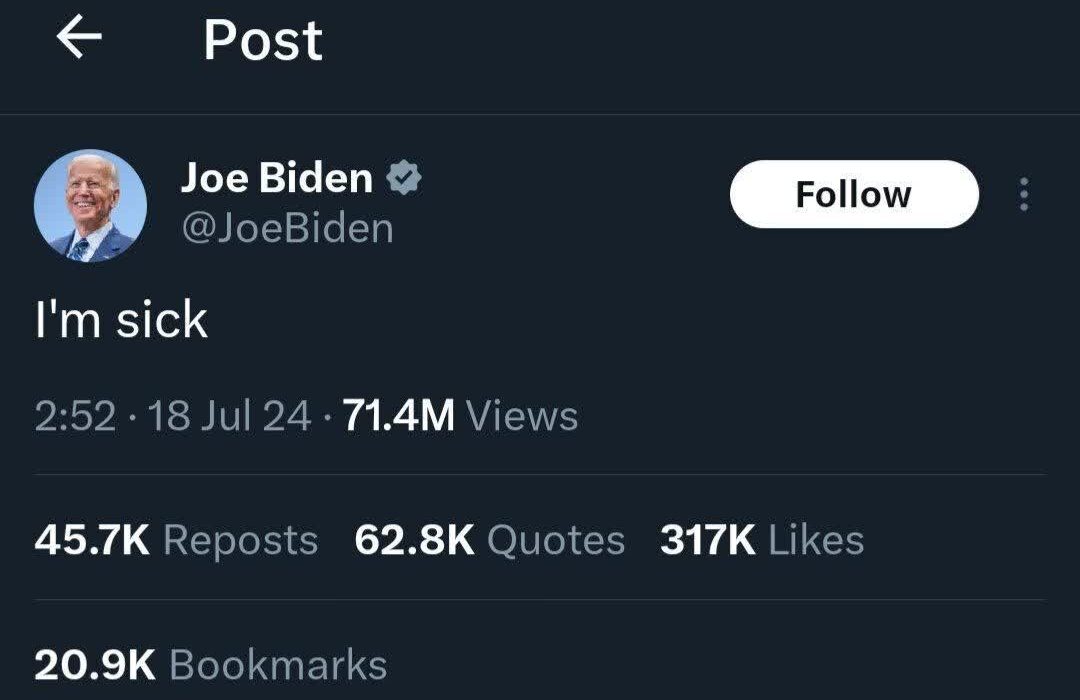Click the Bookmarks label
This screenshot has width=1080, height=700.
coord(278,665)
